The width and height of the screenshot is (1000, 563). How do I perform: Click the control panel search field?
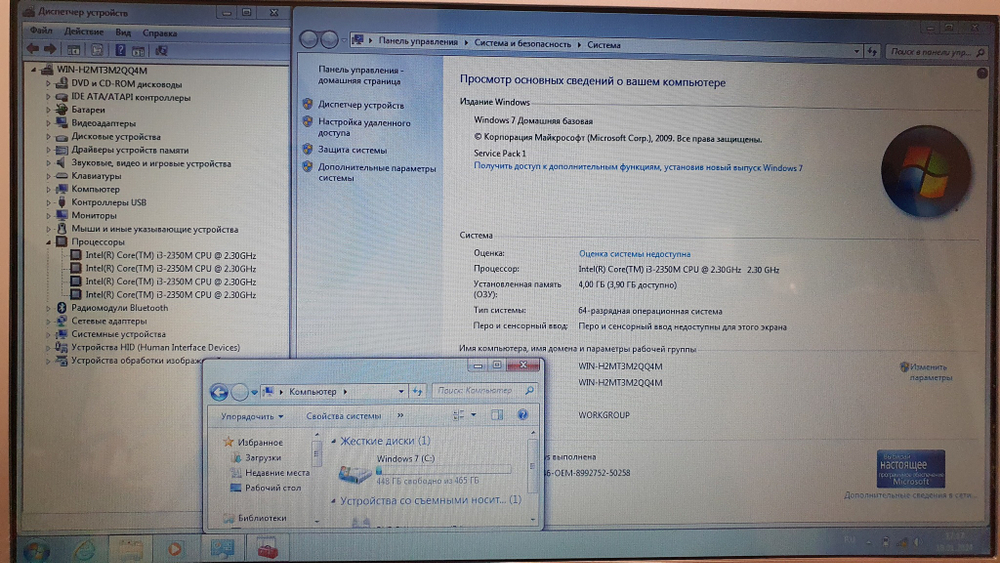tap(935, 52)
